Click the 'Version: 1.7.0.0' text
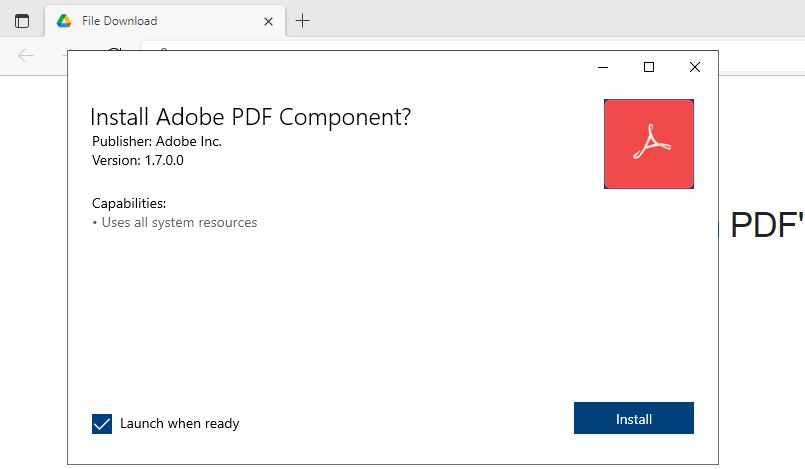 pyautogui.click(x=138, y=160)
